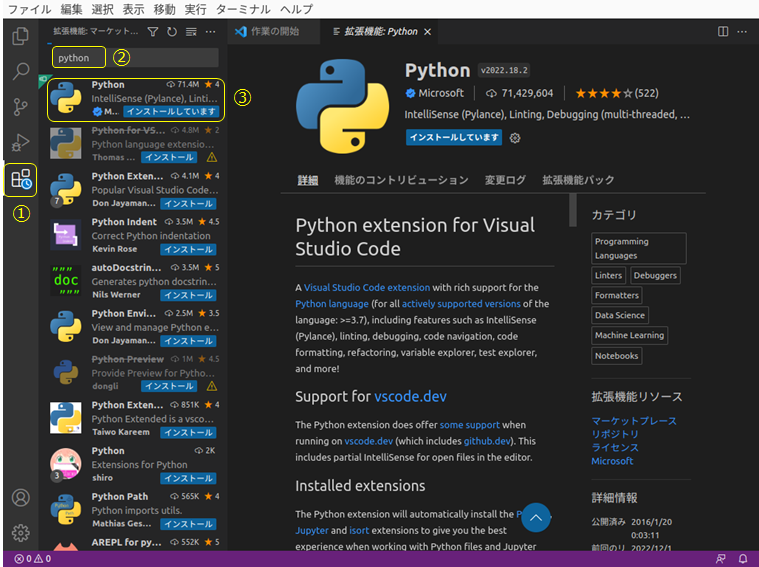Switch to the 変更ログ tab
Image resolution: width=759 pixels, height=567 pixels.
tap(505, 180)
